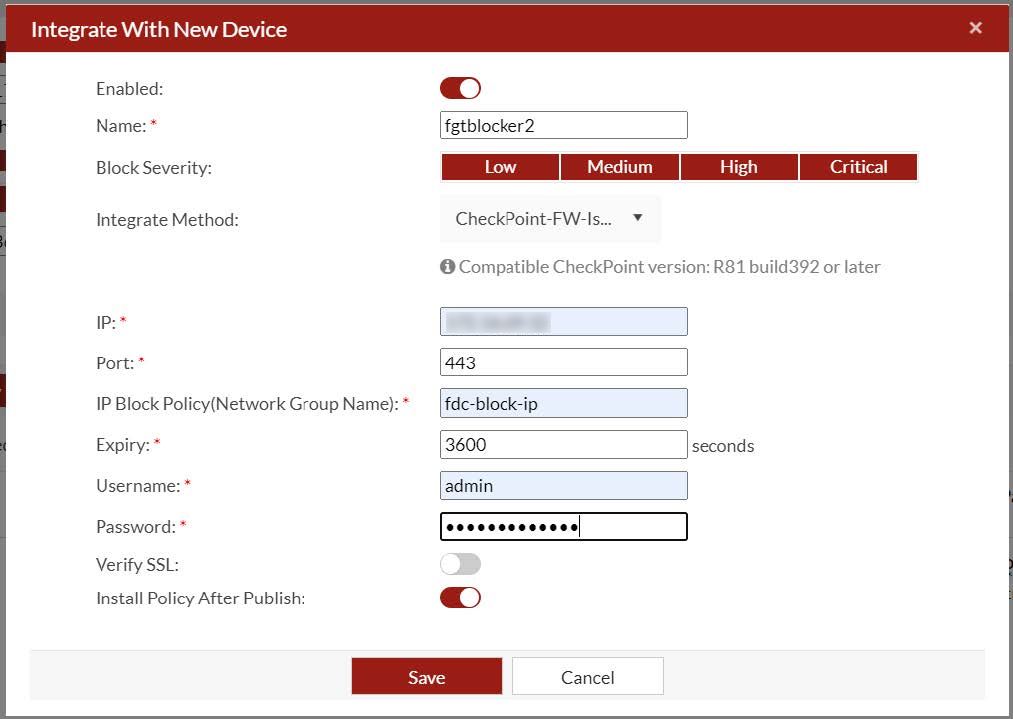The height and width of the screenshot is (719, 1013).
Task: Toggle the Enabled switch
Action: (460, 88)
